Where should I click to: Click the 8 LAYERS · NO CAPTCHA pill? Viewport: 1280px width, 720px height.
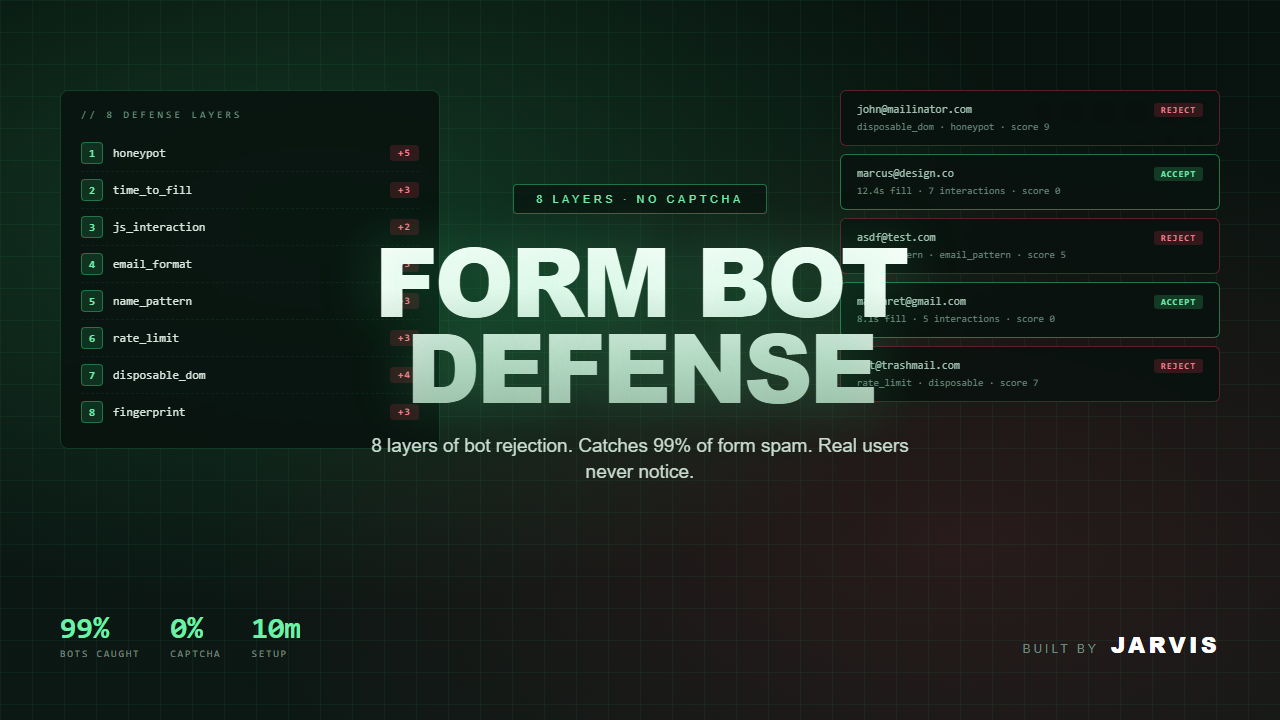point(640,199)
